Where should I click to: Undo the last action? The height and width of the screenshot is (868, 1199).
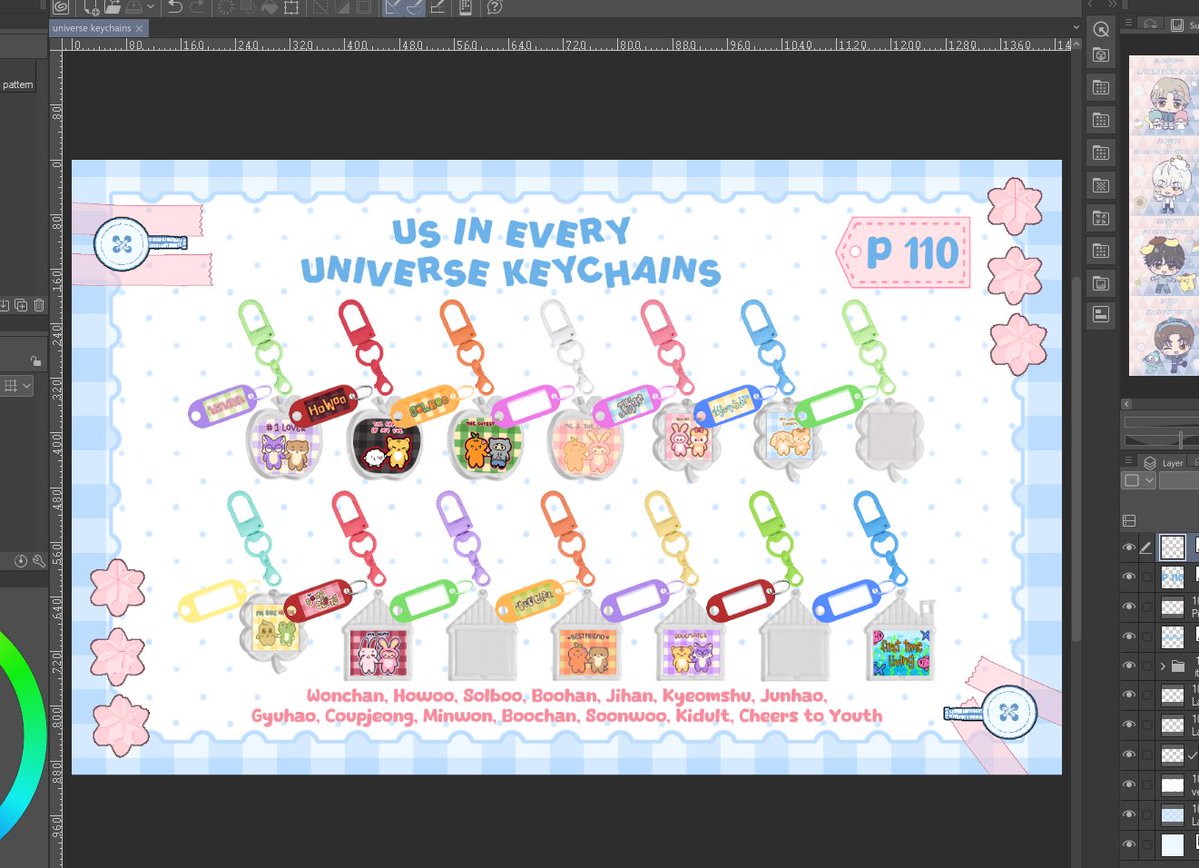175,7
